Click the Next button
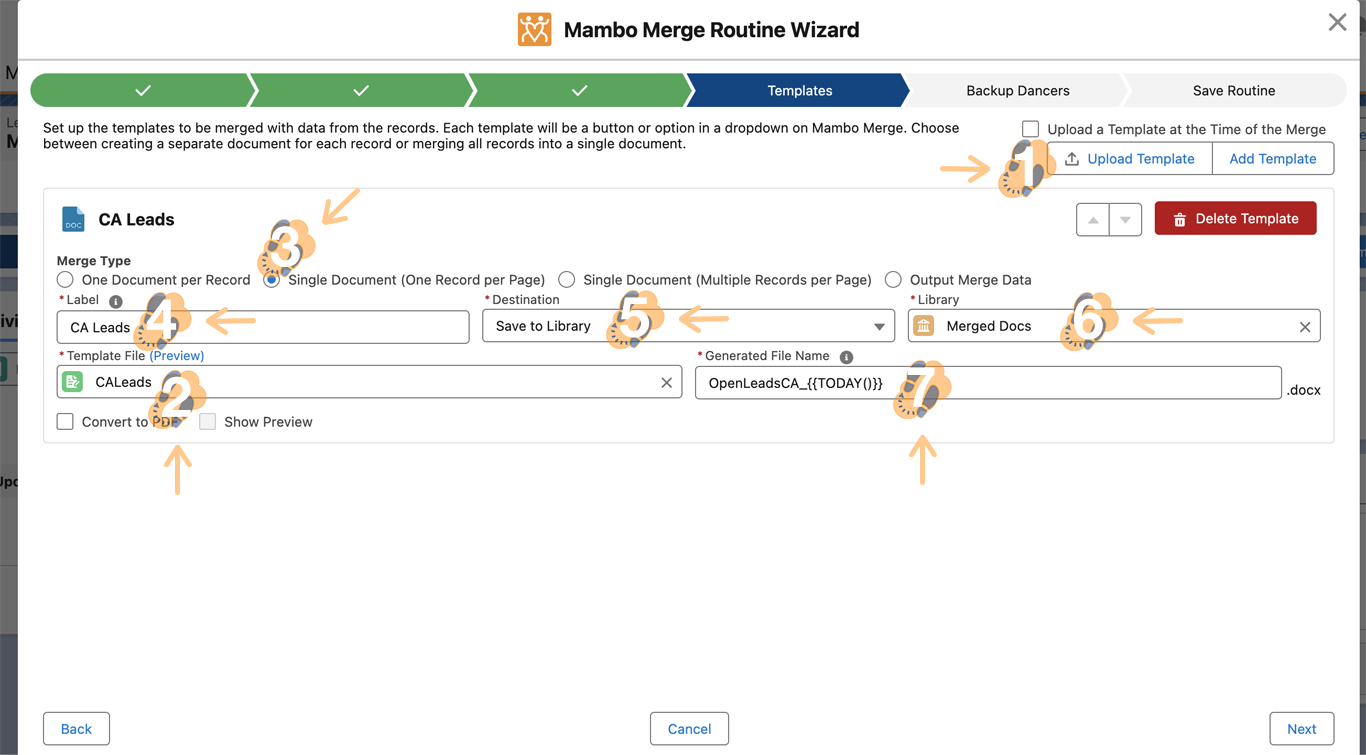 click(x=1301, y=729)
